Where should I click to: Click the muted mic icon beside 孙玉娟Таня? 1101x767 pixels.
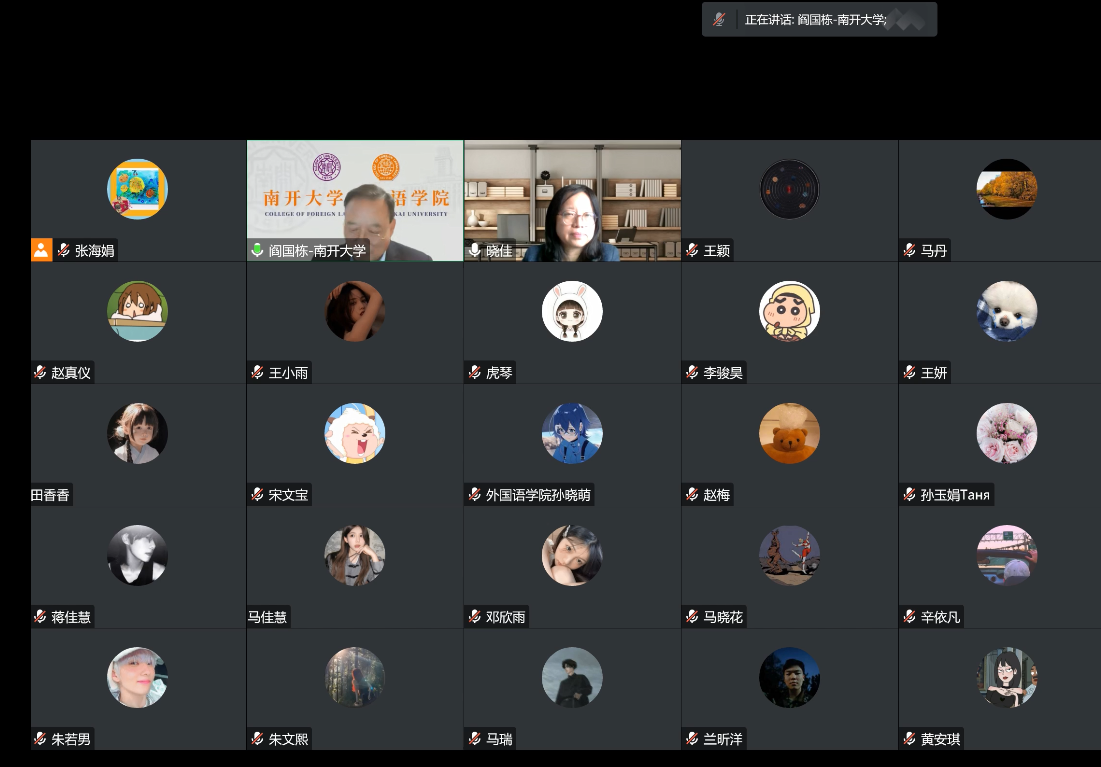click(909, 495)
